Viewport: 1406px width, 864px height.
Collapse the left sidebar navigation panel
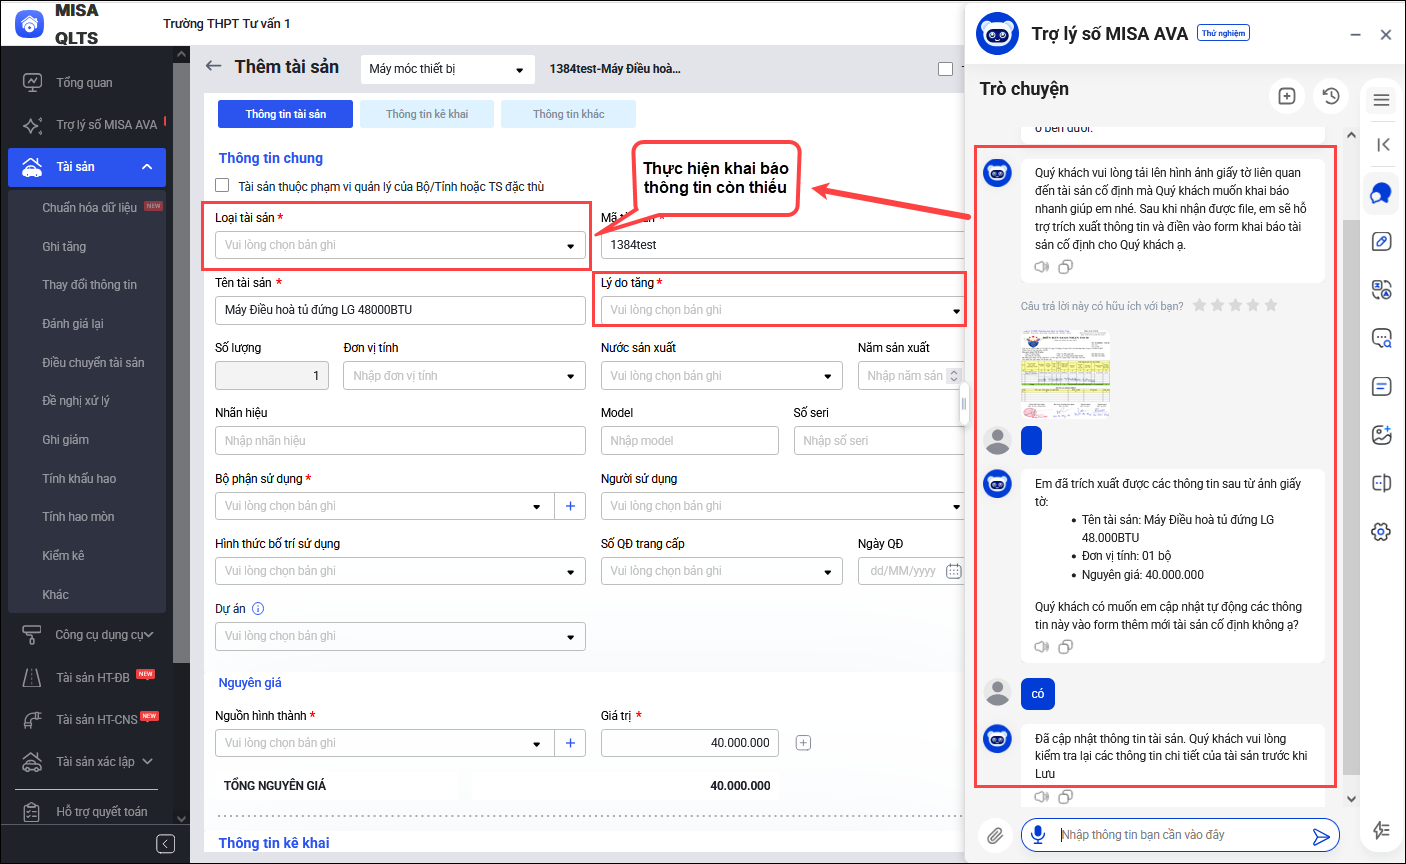pyautogui.click(x=166, y=844)
